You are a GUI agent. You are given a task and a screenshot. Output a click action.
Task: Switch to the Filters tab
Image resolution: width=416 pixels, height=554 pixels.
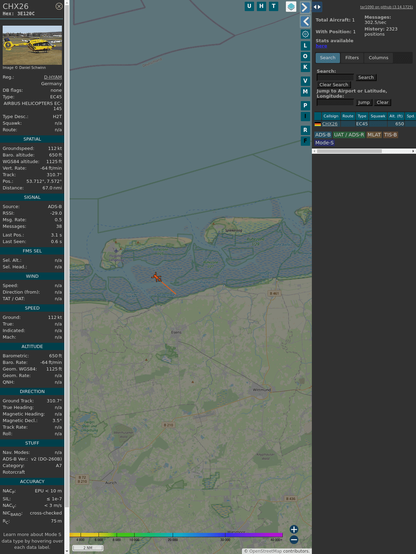tap(352, 58)
